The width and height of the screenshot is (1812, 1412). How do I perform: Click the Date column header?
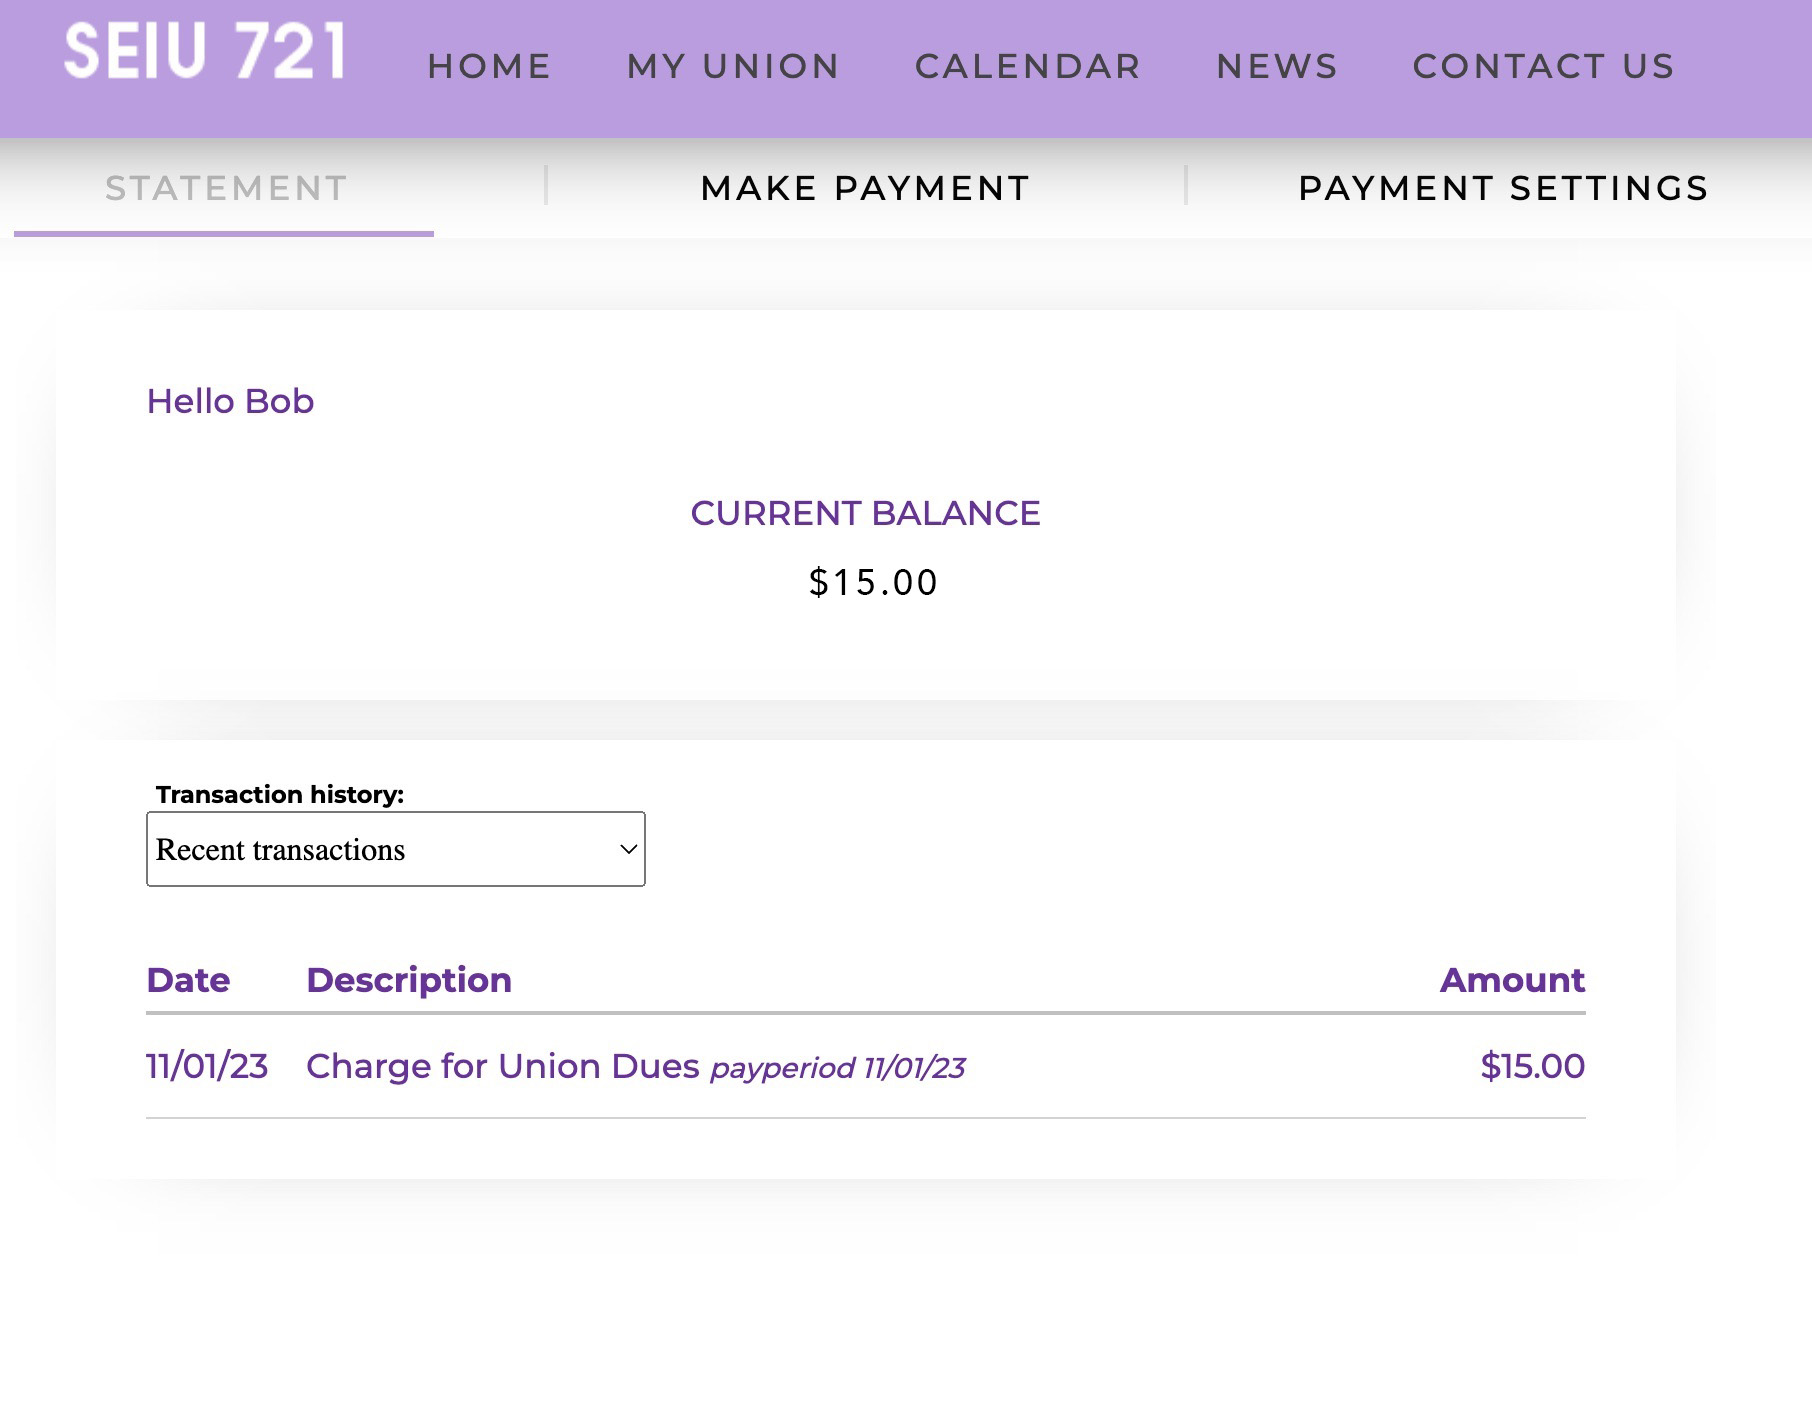click(x=188, y=980)
